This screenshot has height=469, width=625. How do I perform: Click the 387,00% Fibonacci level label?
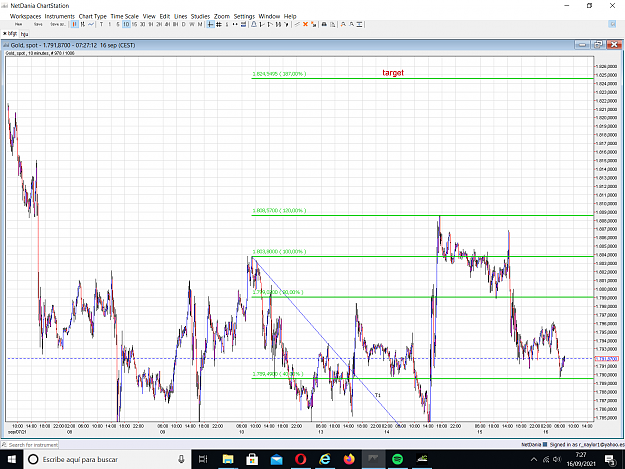[x=279, y=74]
